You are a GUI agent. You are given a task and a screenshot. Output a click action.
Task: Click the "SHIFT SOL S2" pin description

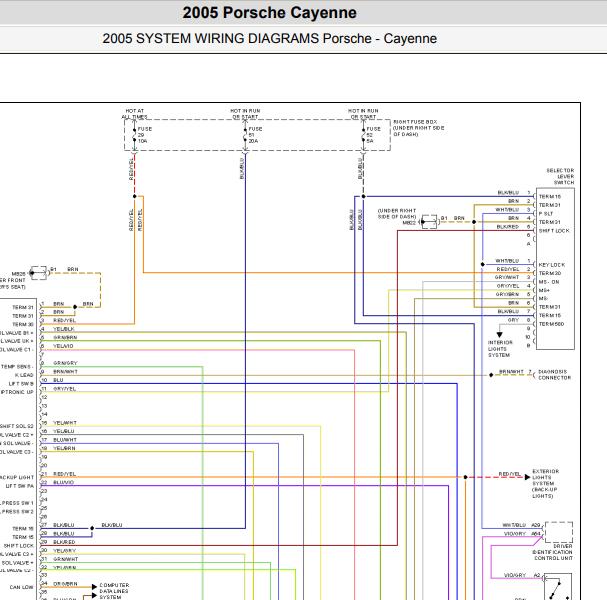point(17,426)
